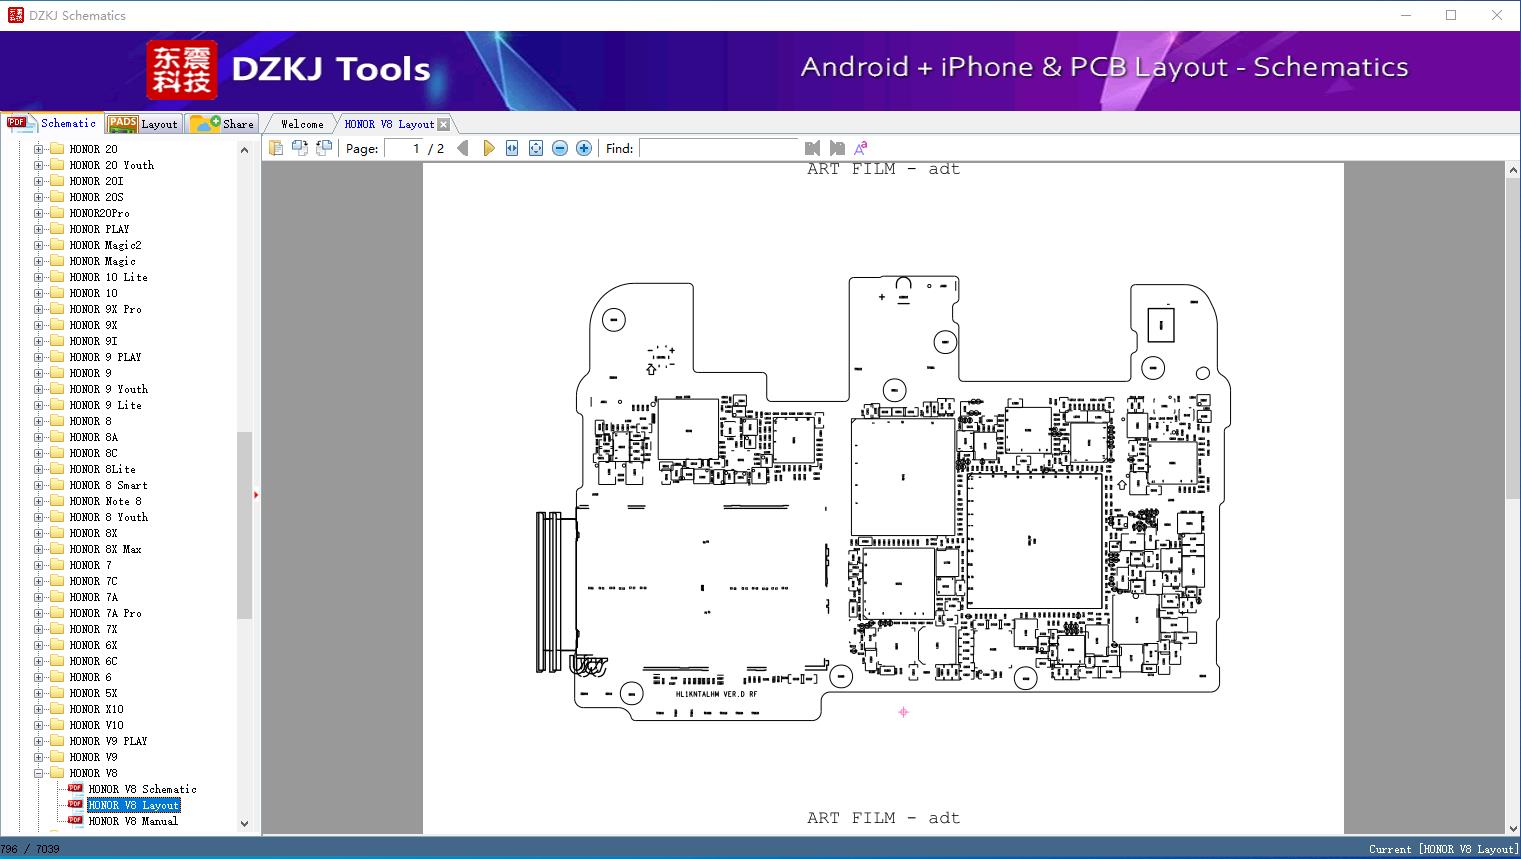
Task: Go to the next page
Action: (488, 148)
